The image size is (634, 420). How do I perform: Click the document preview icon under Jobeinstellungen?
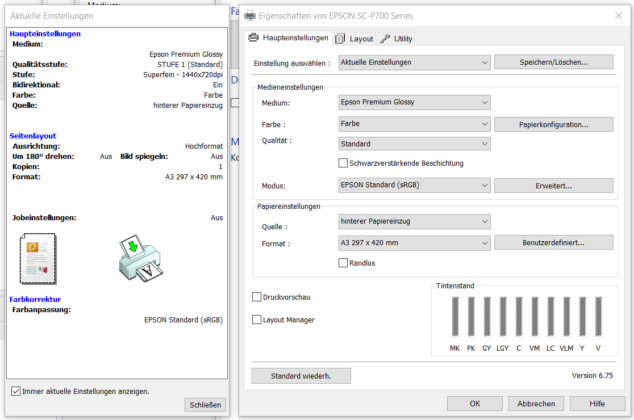click(40, 257)
